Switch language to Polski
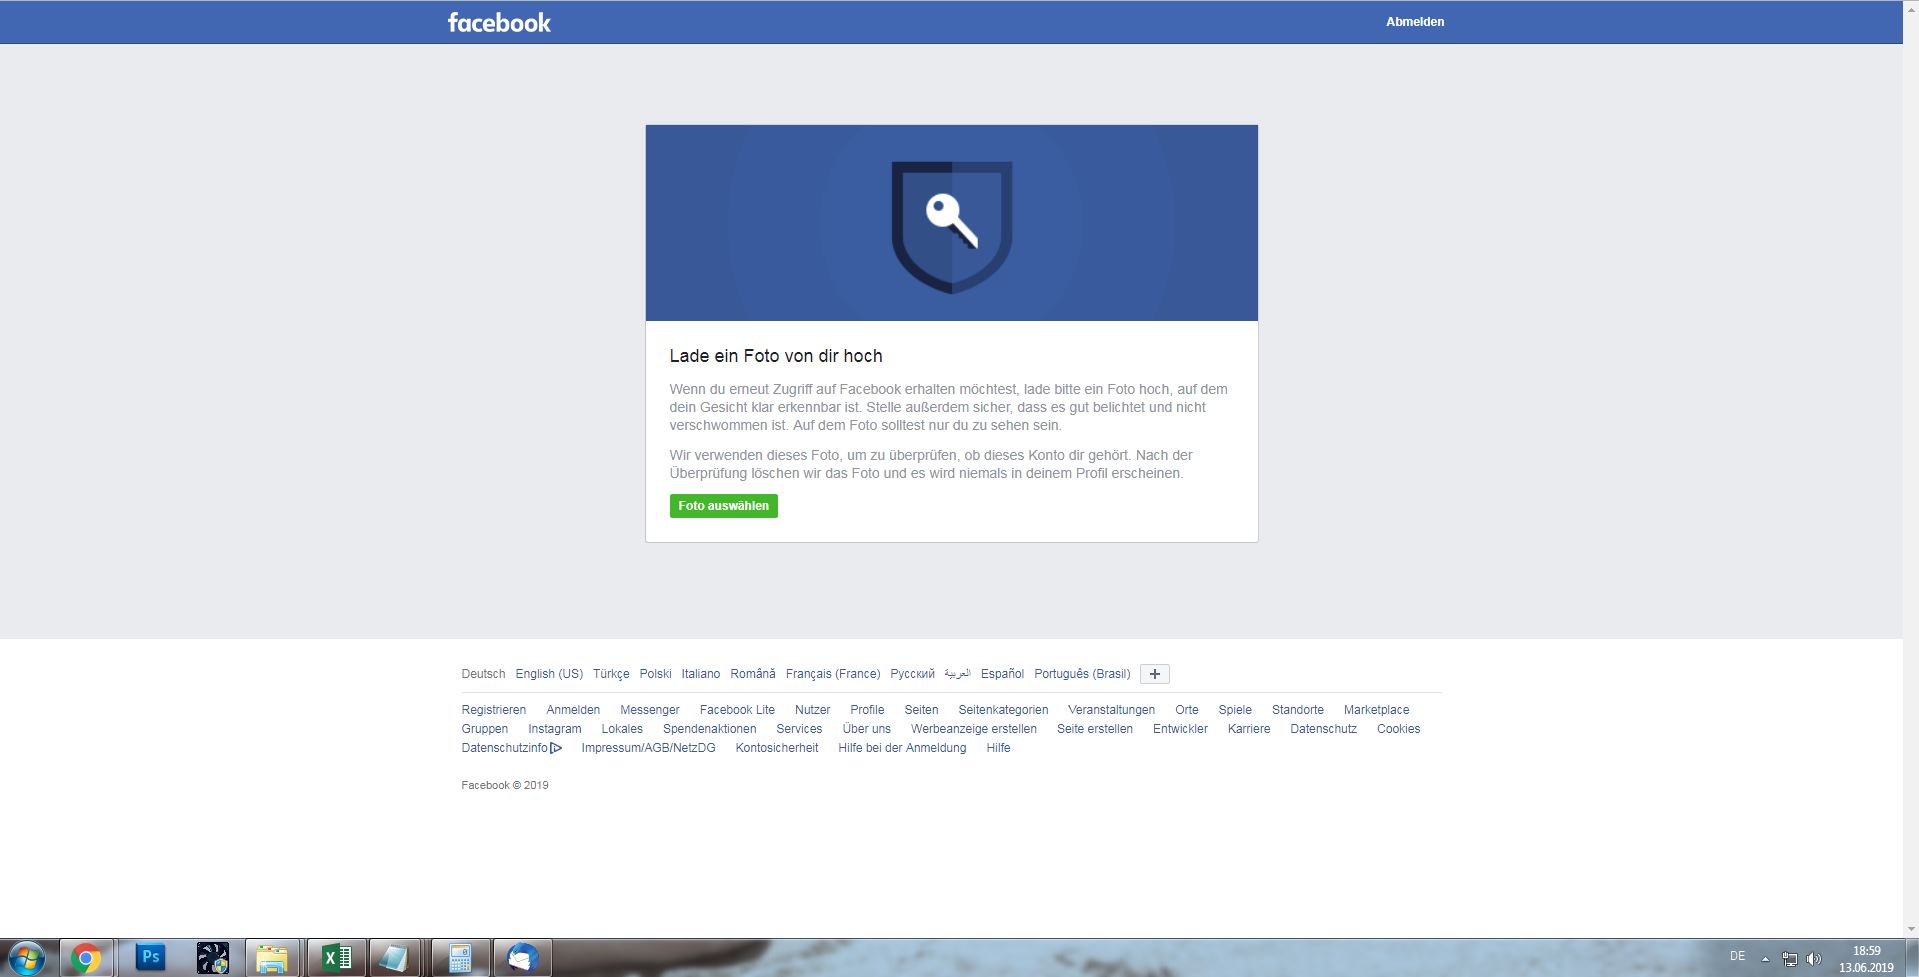 pyautogui.click(x=656, y=674)
